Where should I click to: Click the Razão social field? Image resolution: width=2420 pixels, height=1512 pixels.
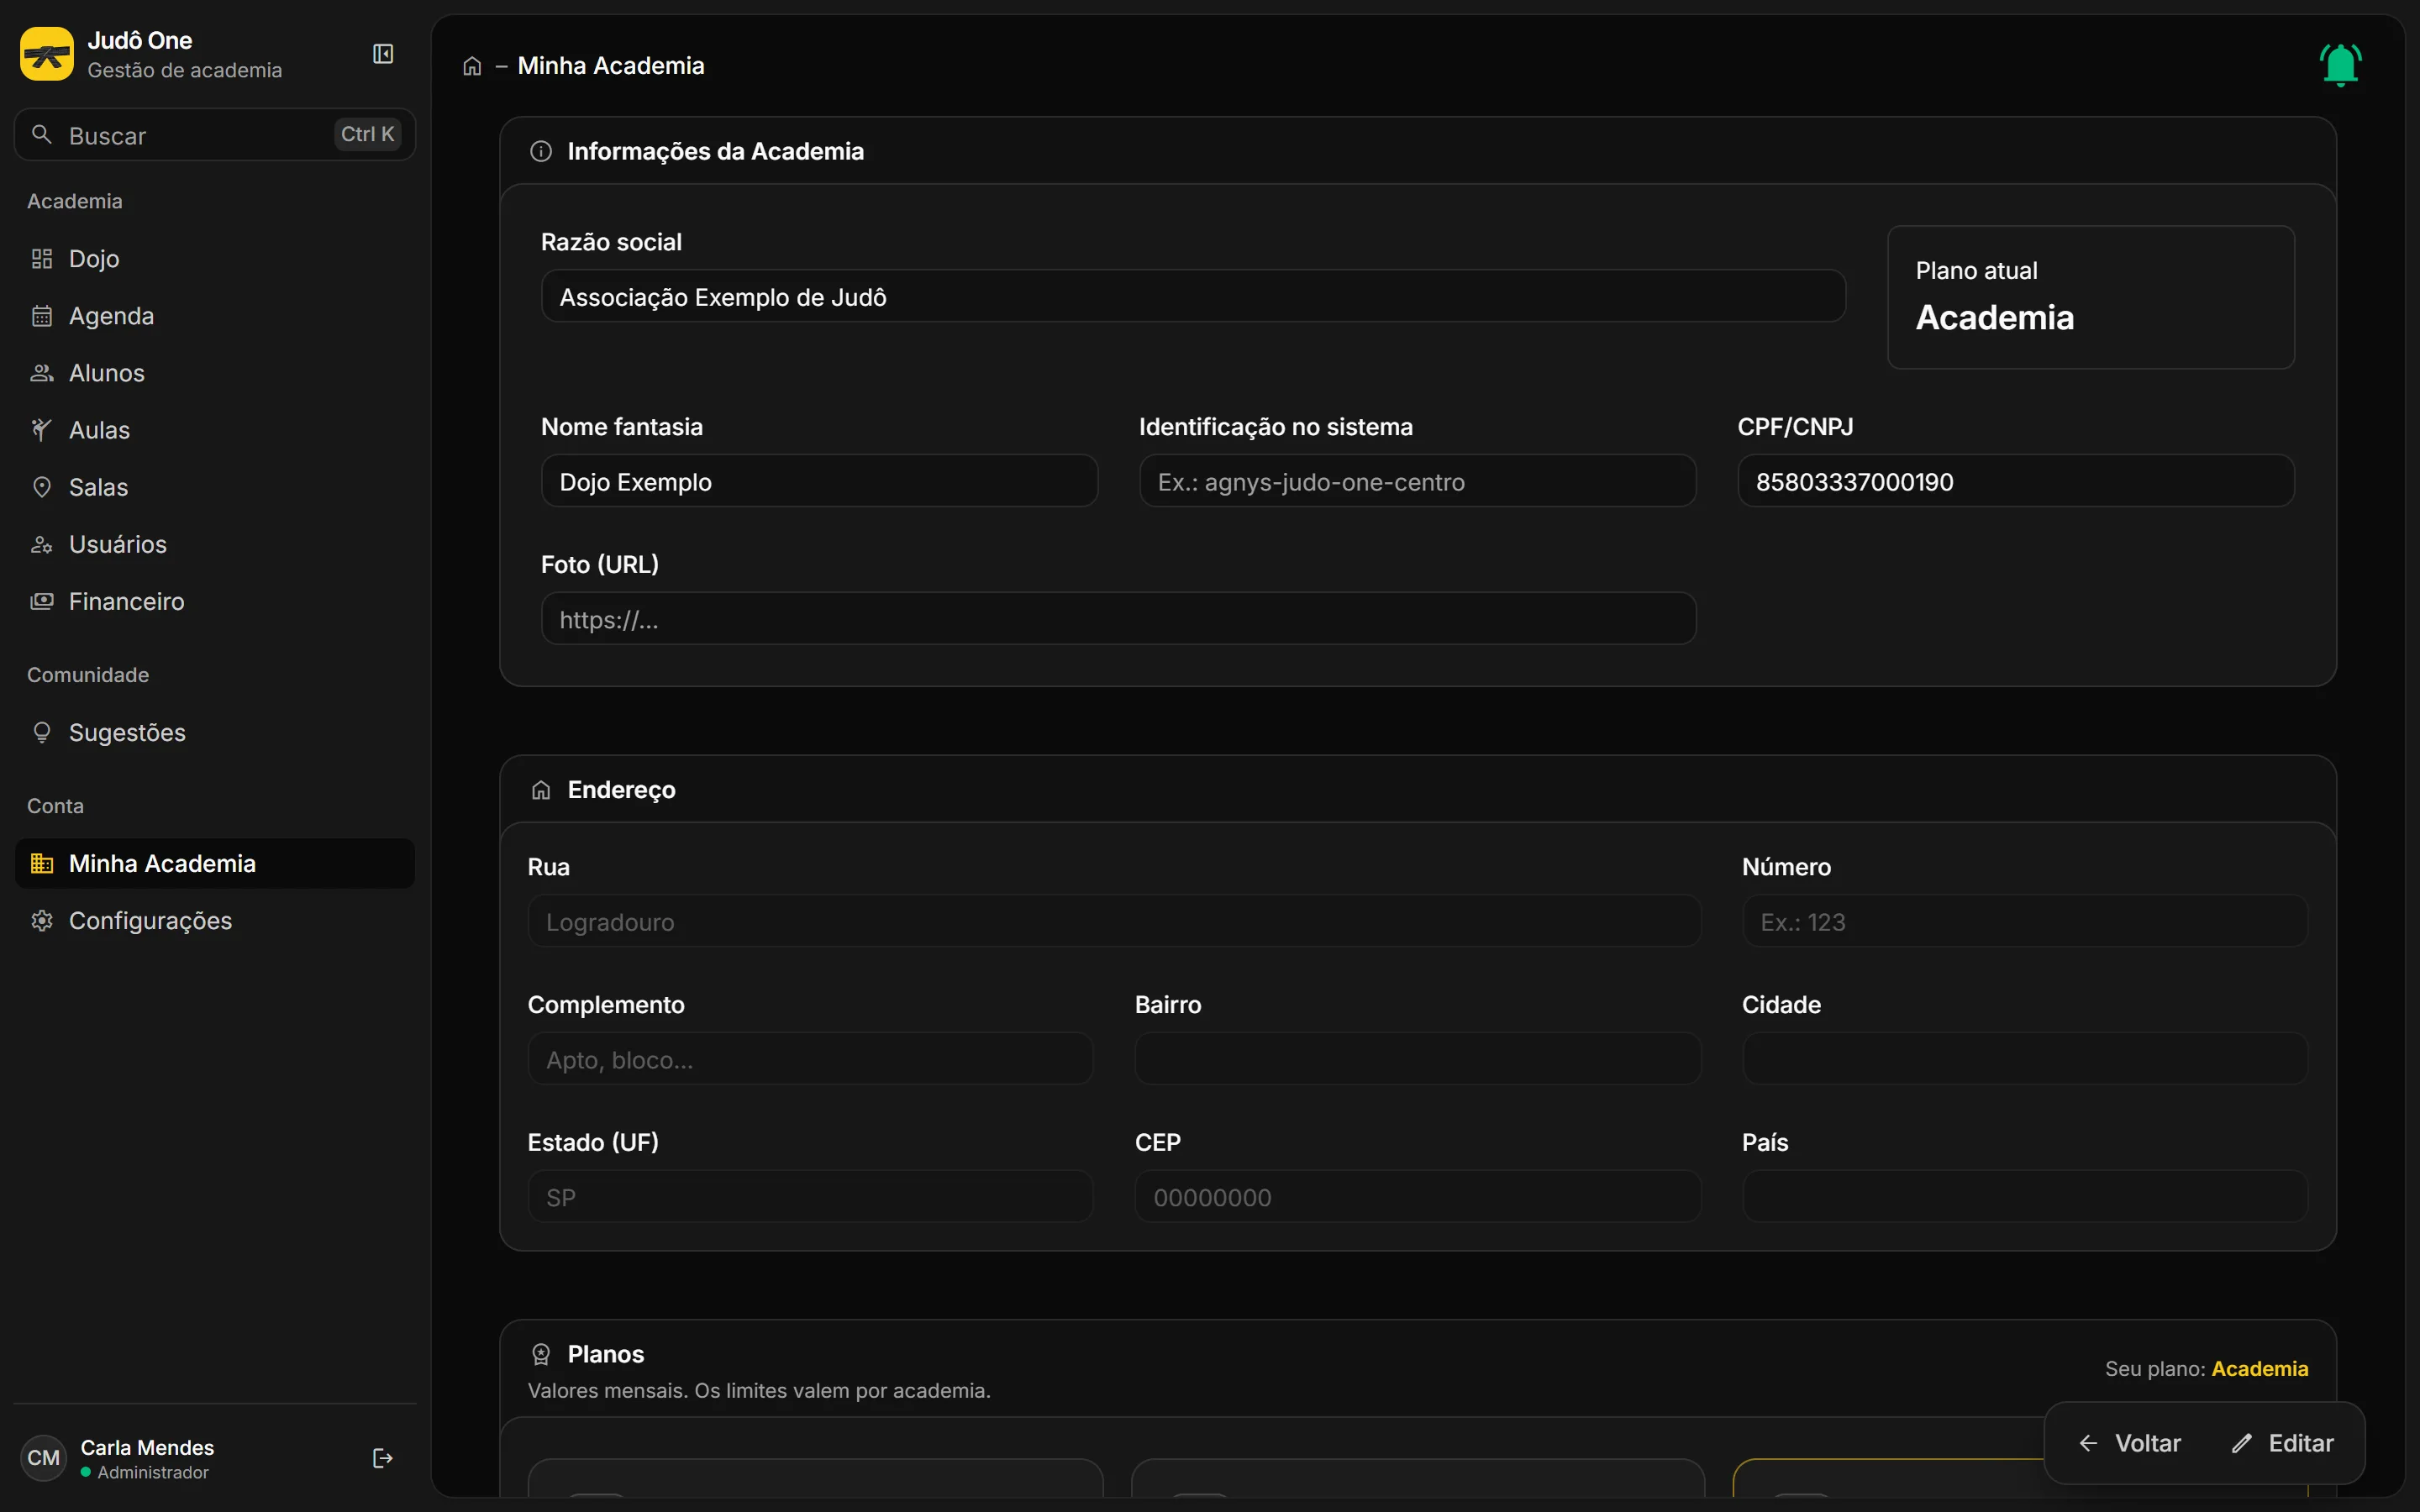pos(1193,296)
